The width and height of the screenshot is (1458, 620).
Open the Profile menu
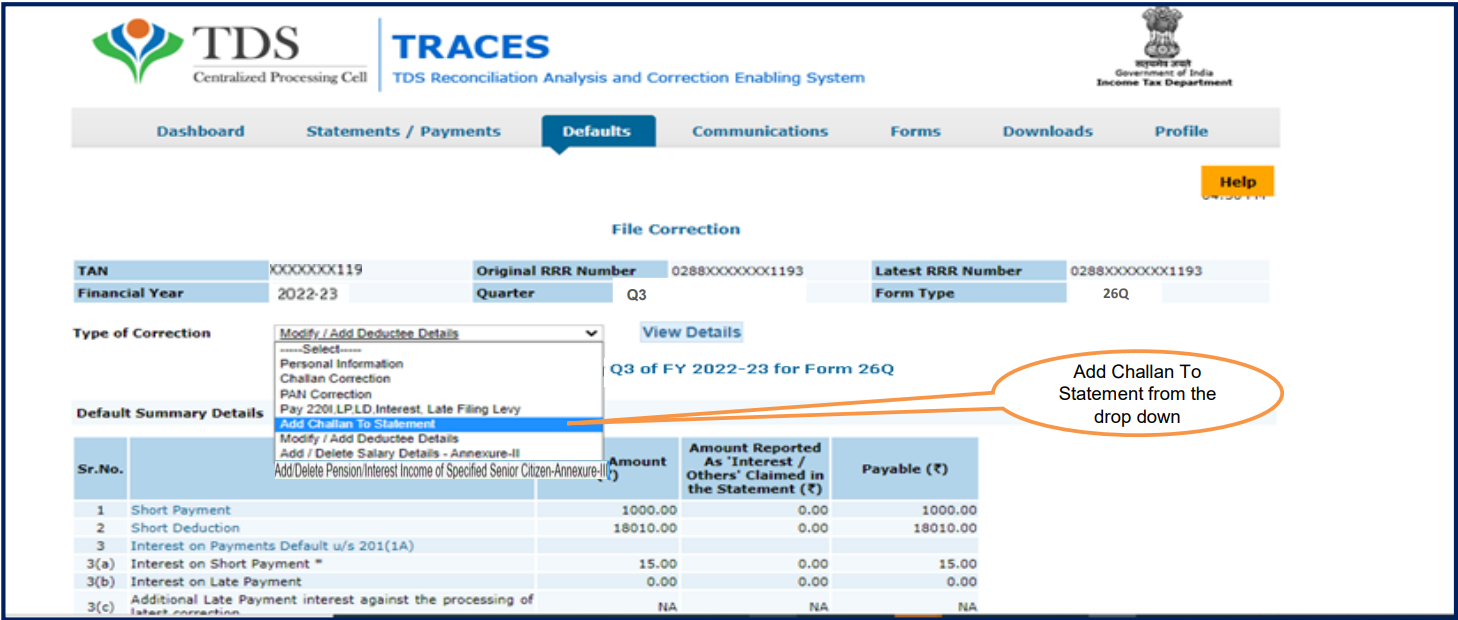click(x=1181, y=131)
